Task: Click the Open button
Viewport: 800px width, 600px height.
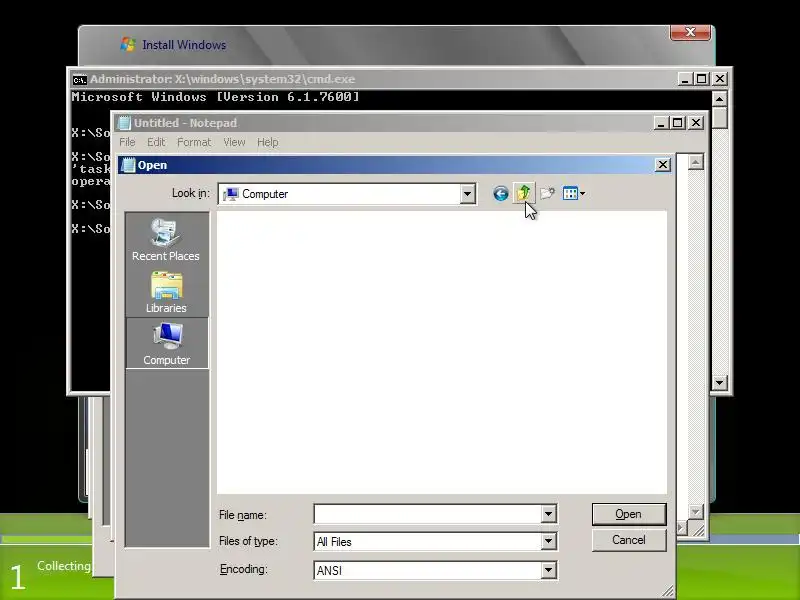Action: 629,514
